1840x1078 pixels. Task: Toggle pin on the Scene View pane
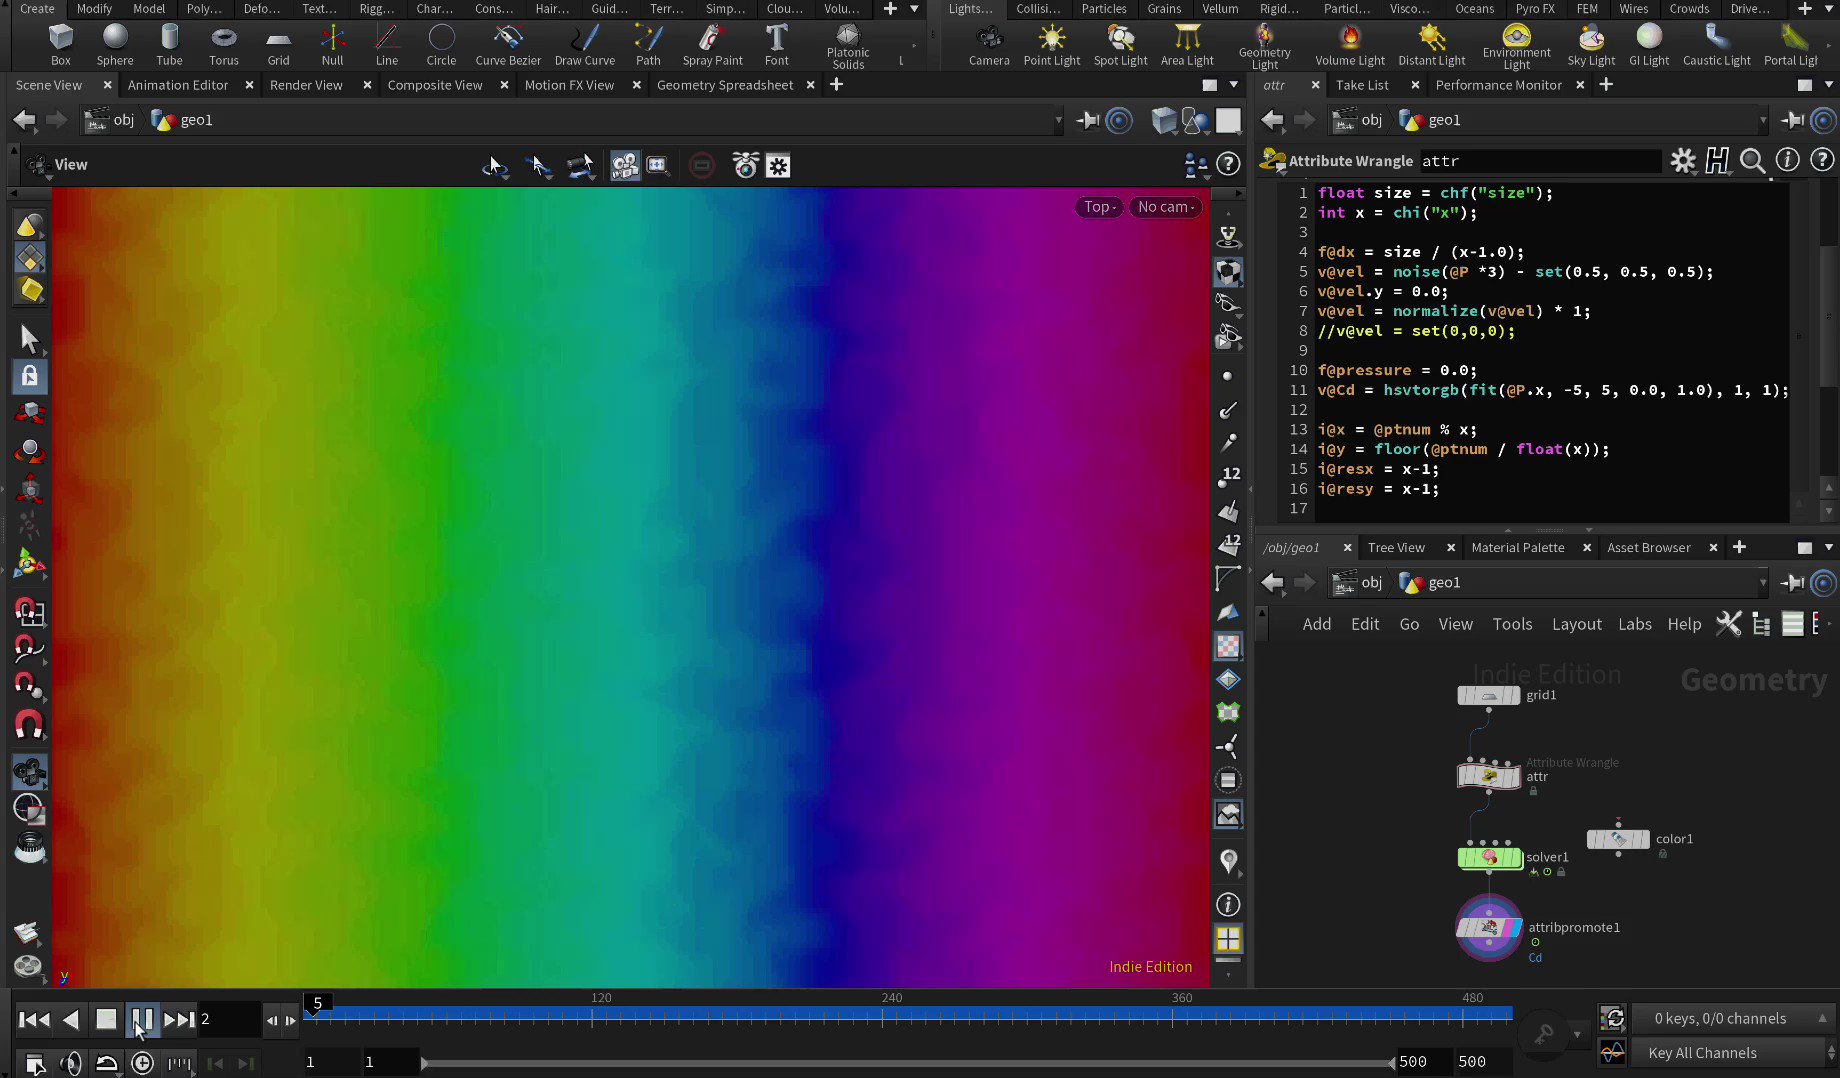[1088, 121]
